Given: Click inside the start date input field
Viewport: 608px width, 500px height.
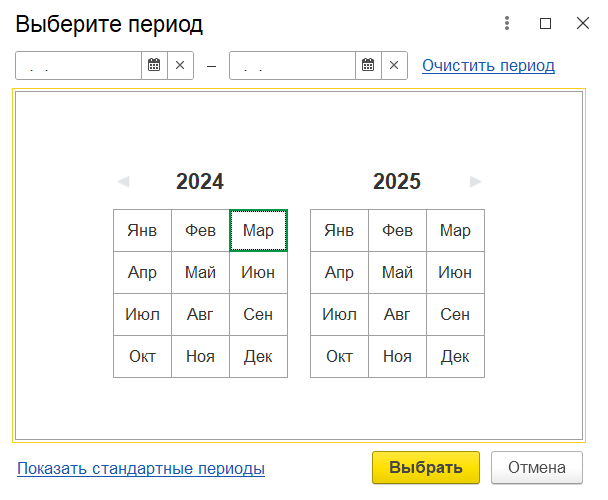Looking at the screenshot, I should (79, 66).
